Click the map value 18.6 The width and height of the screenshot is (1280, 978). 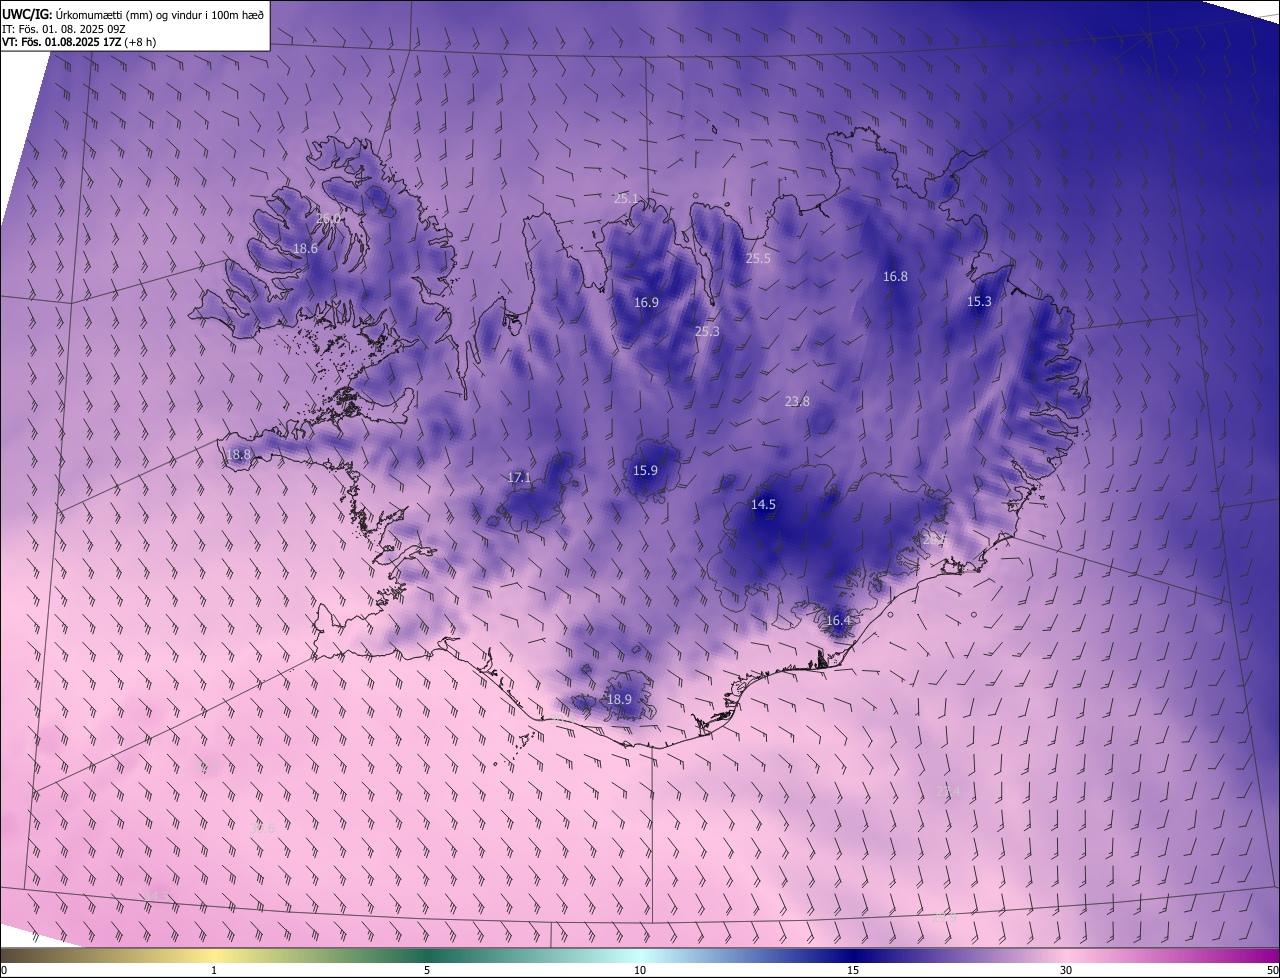point(305,248)
